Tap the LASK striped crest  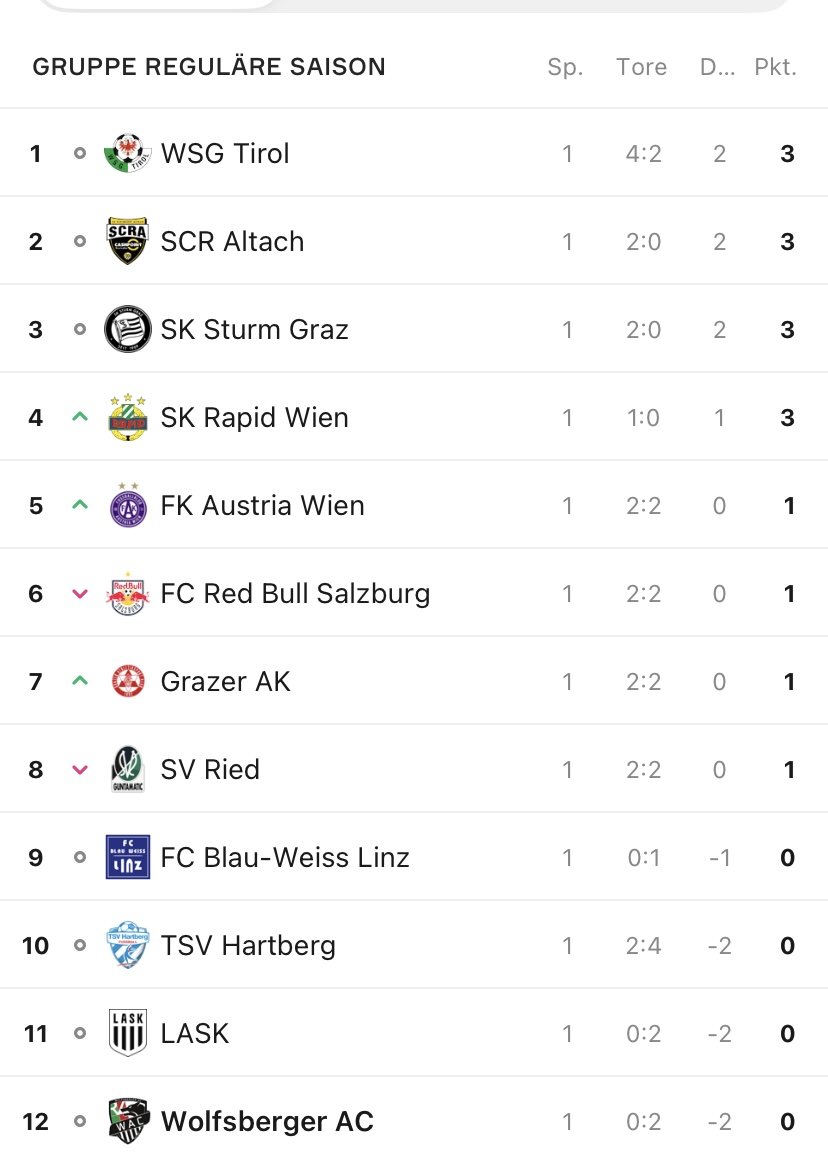[x=128, y=1033]
